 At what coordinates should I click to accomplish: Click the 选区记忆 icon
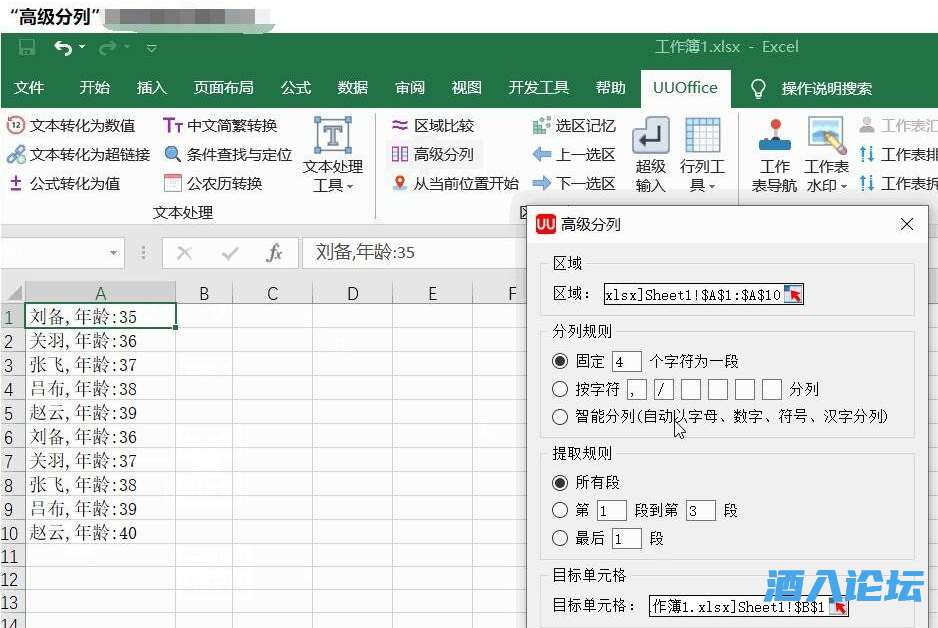[542, 126]
